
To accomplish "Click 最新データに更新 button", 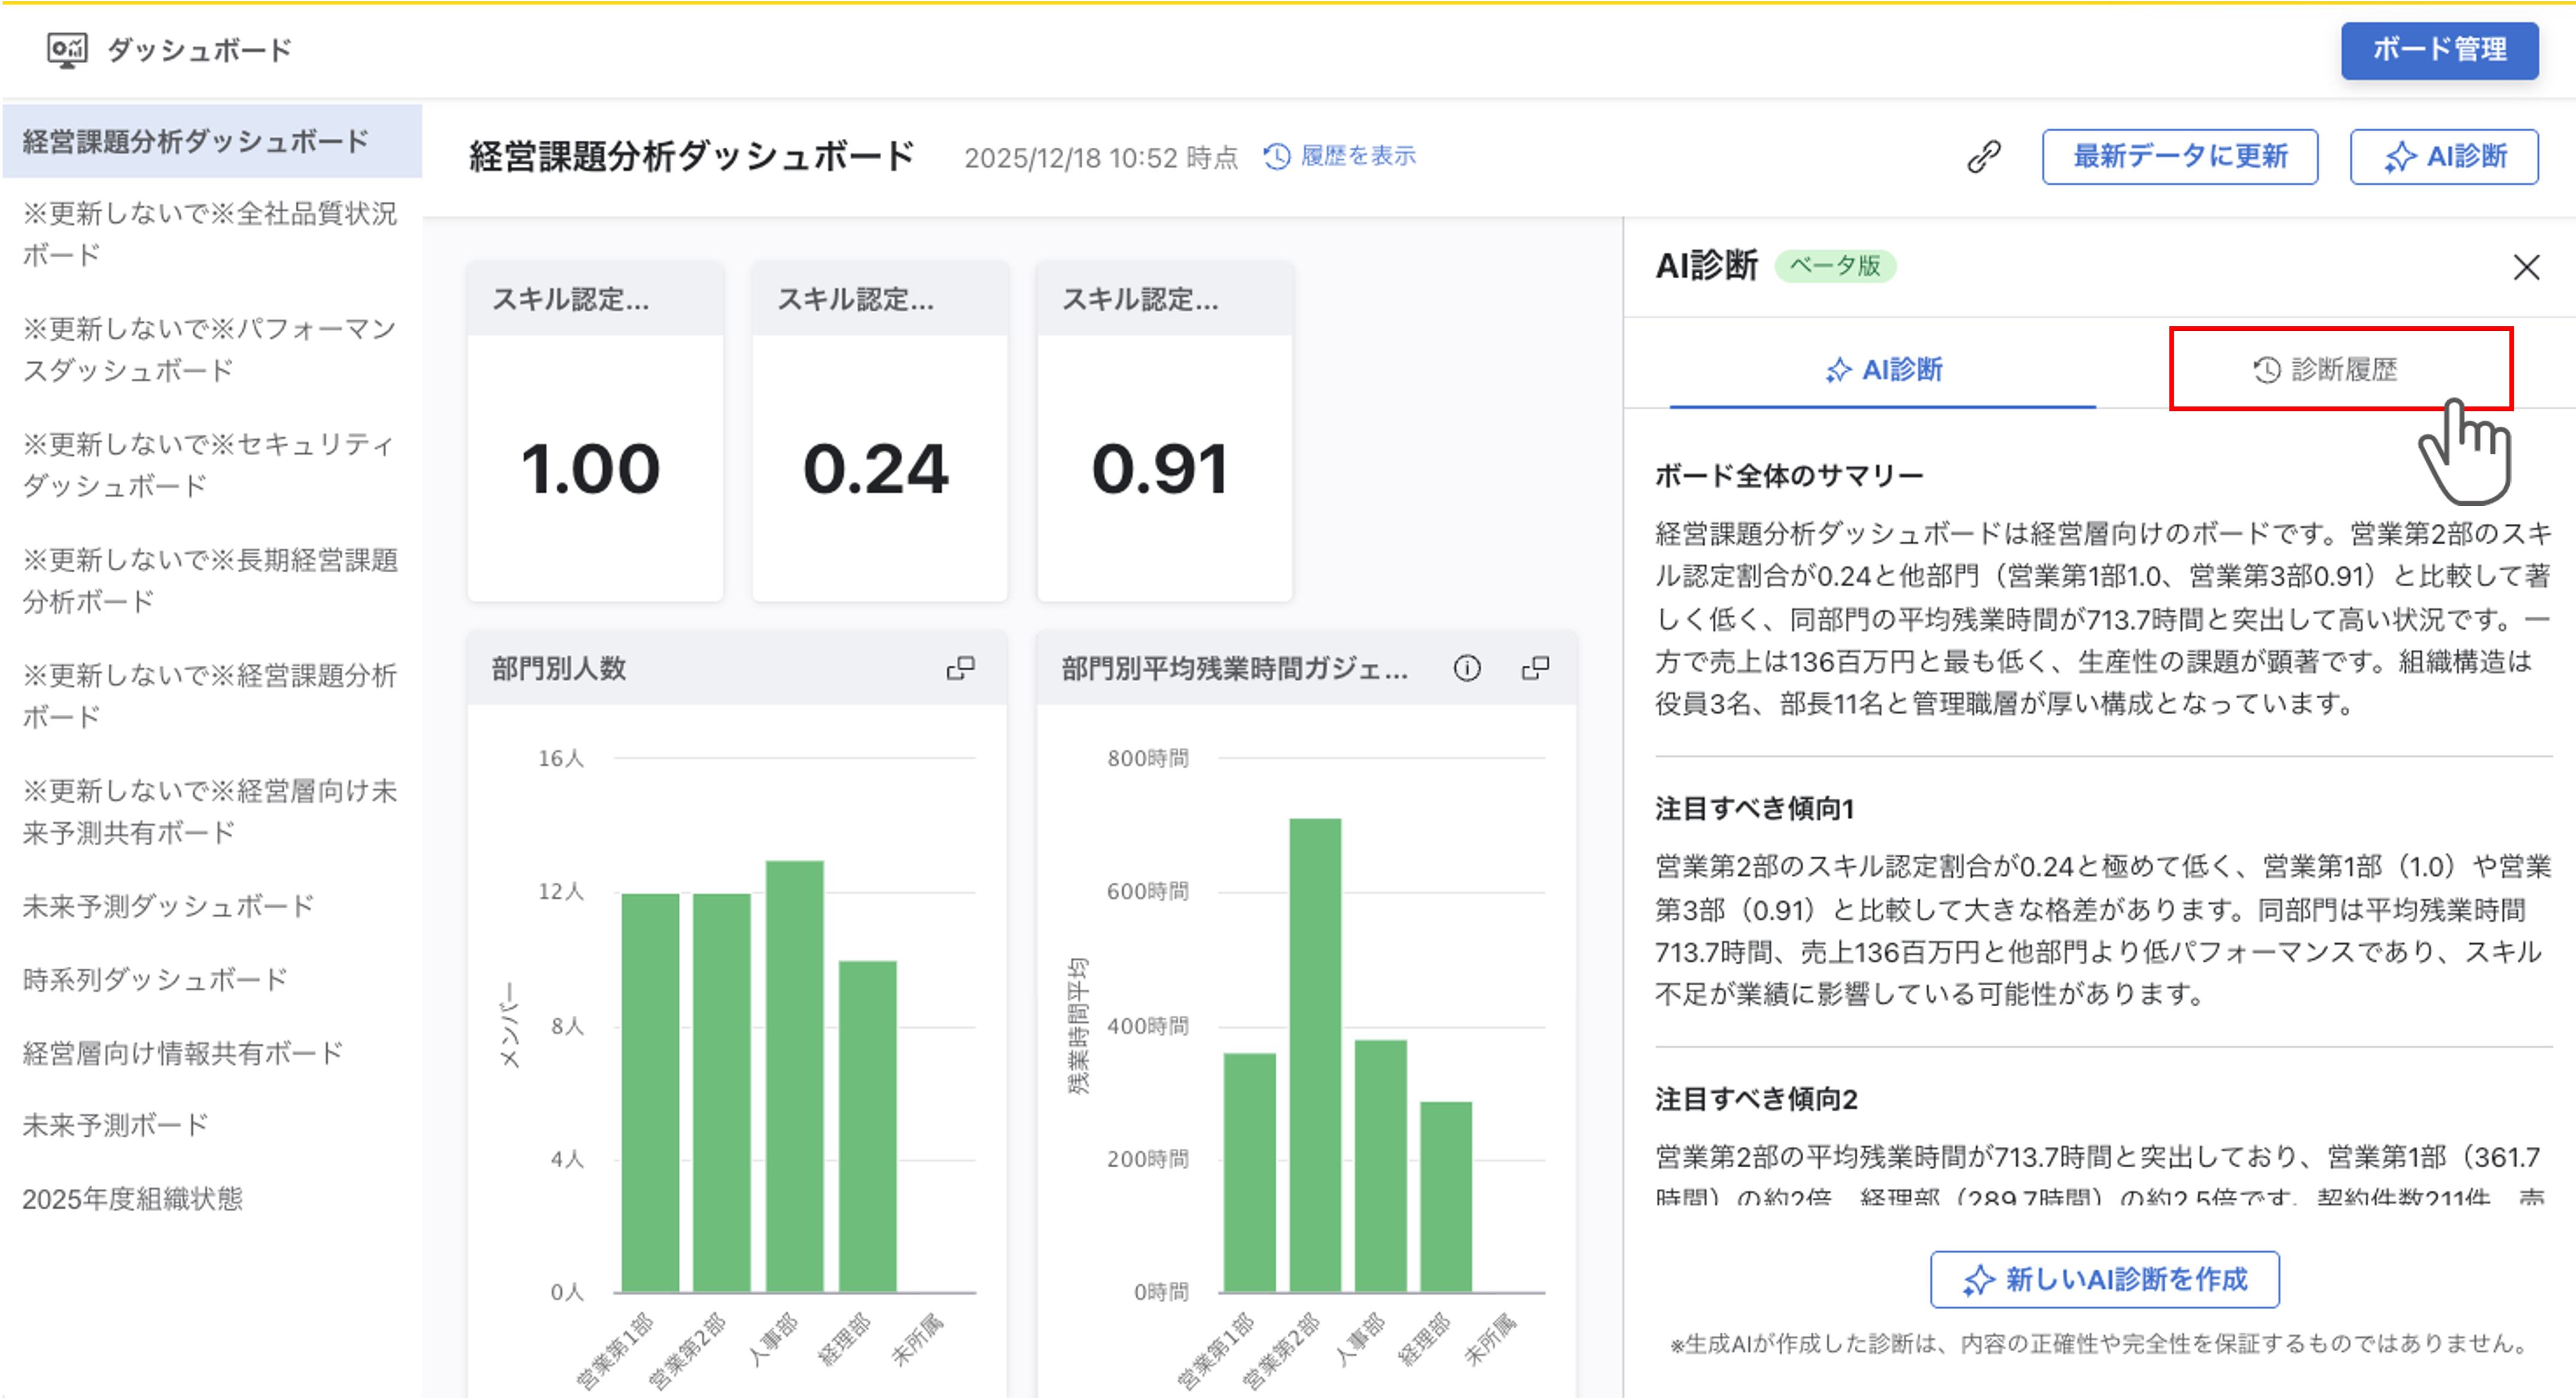I will coord(2179,156).
